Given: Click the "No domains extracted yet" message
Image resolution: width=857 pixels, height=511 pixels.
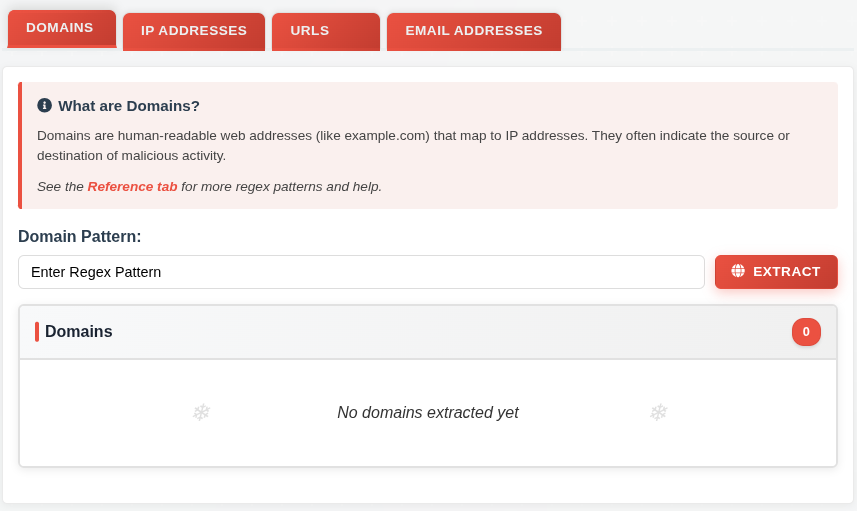Looking at the screenshot, I should pos(427,413).
